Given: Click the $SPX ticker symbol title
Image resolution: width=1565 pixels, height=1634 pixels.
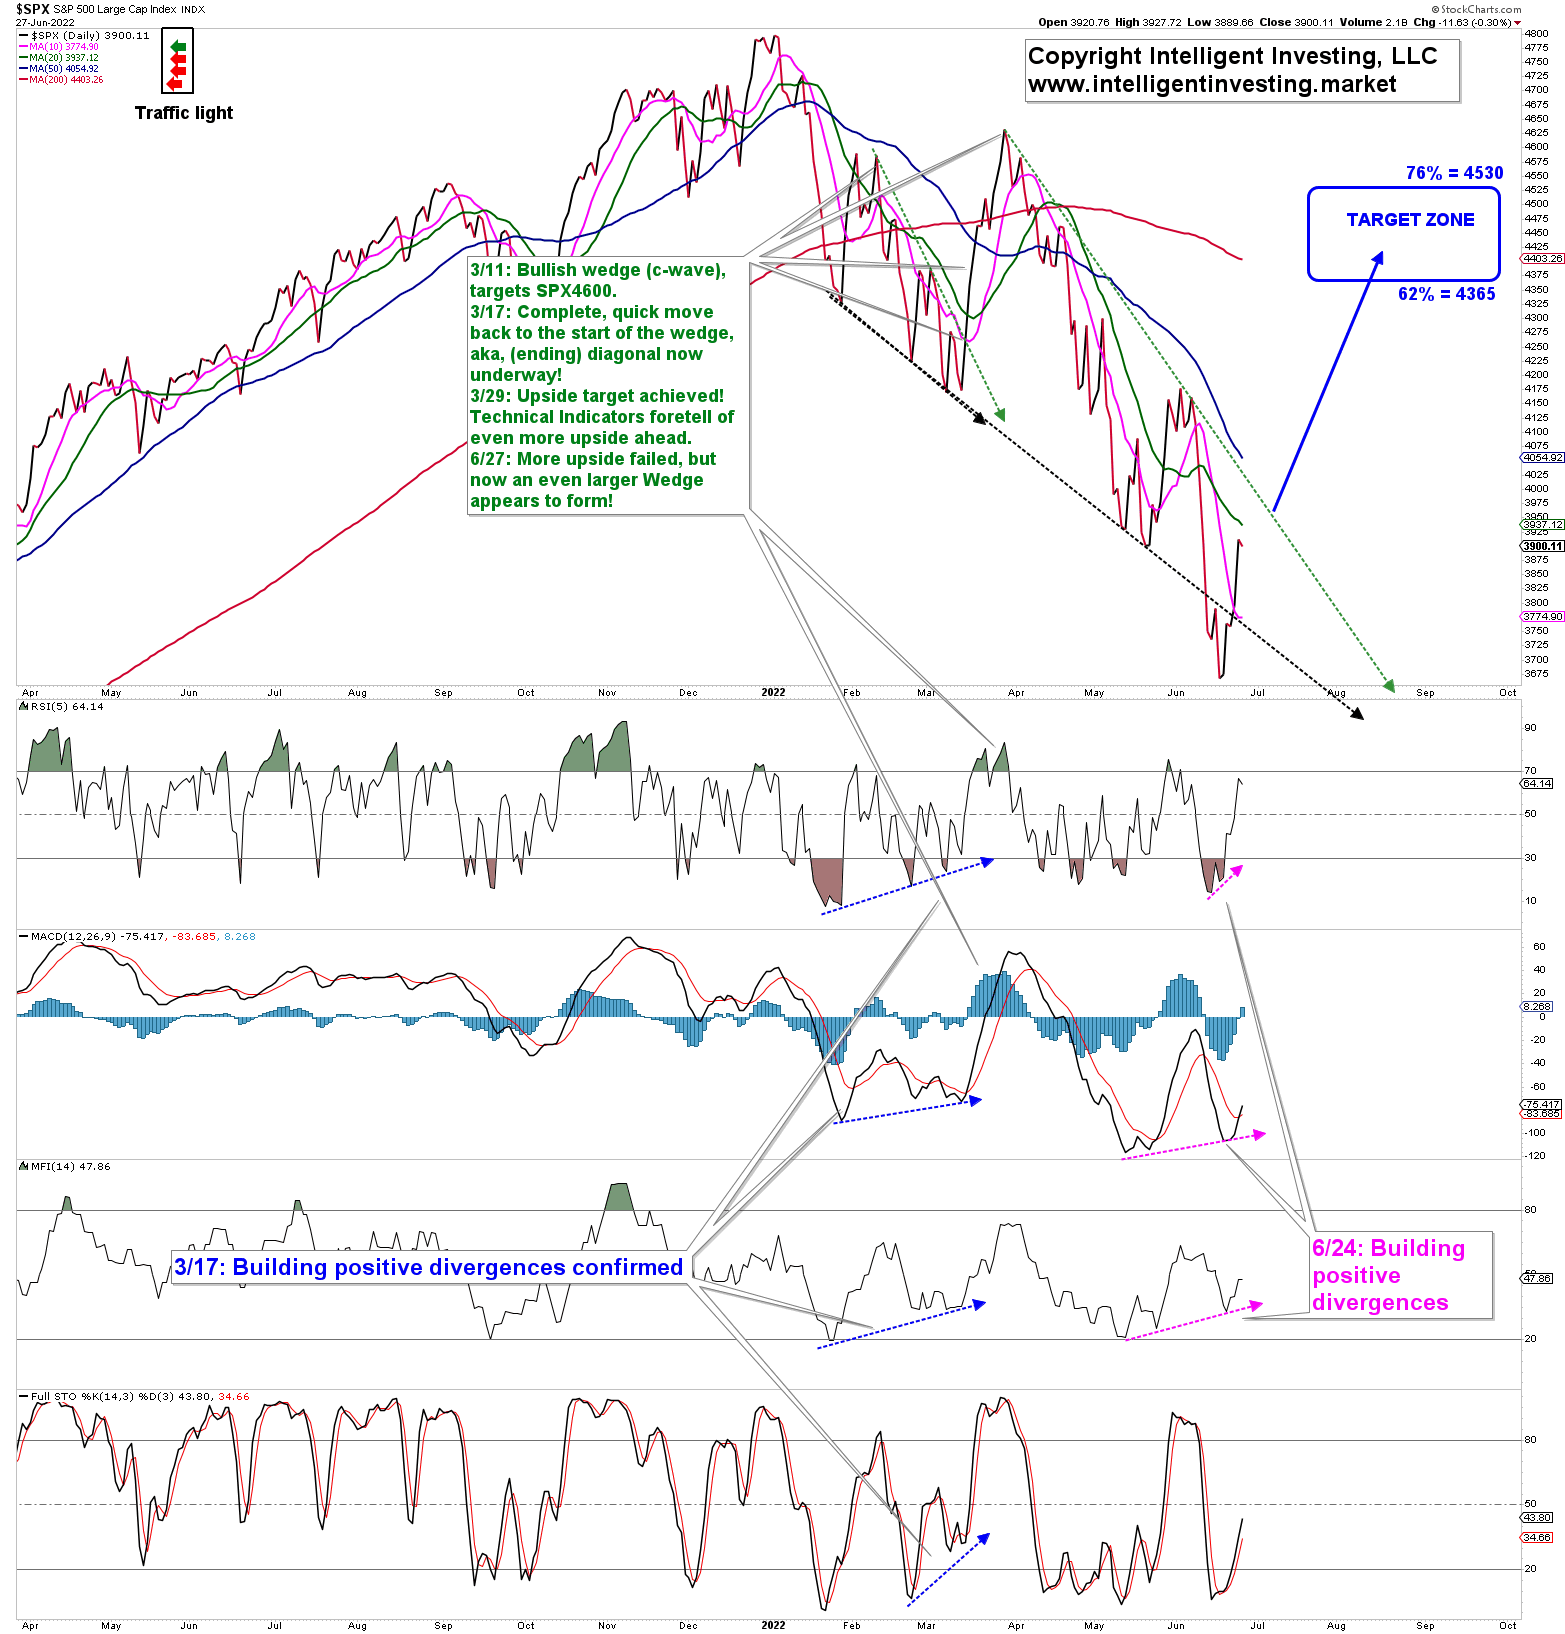Looking at the screenshot, I should [x=33, y=9].
